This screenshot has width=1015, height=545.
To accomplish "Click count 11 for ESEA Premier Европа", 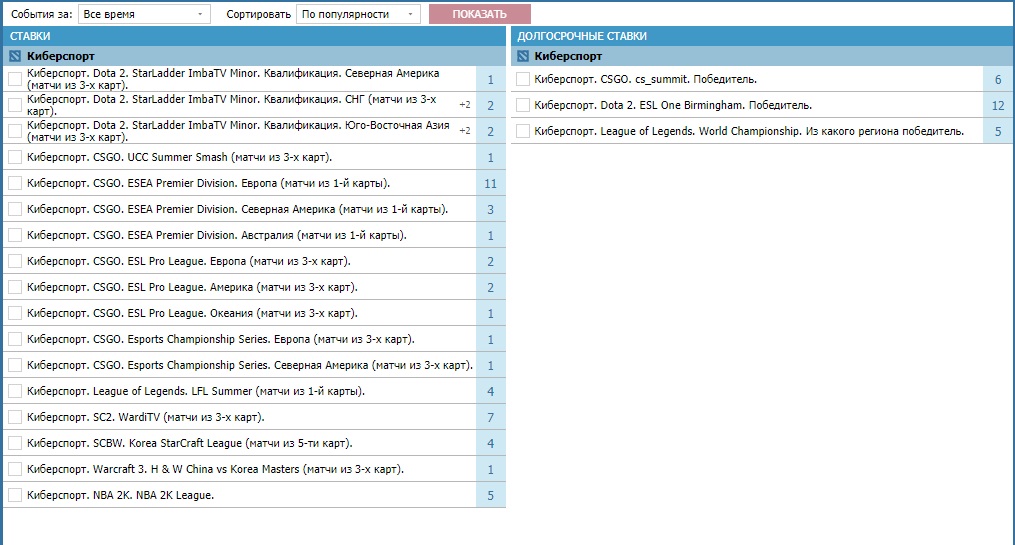I will [491, 183].
